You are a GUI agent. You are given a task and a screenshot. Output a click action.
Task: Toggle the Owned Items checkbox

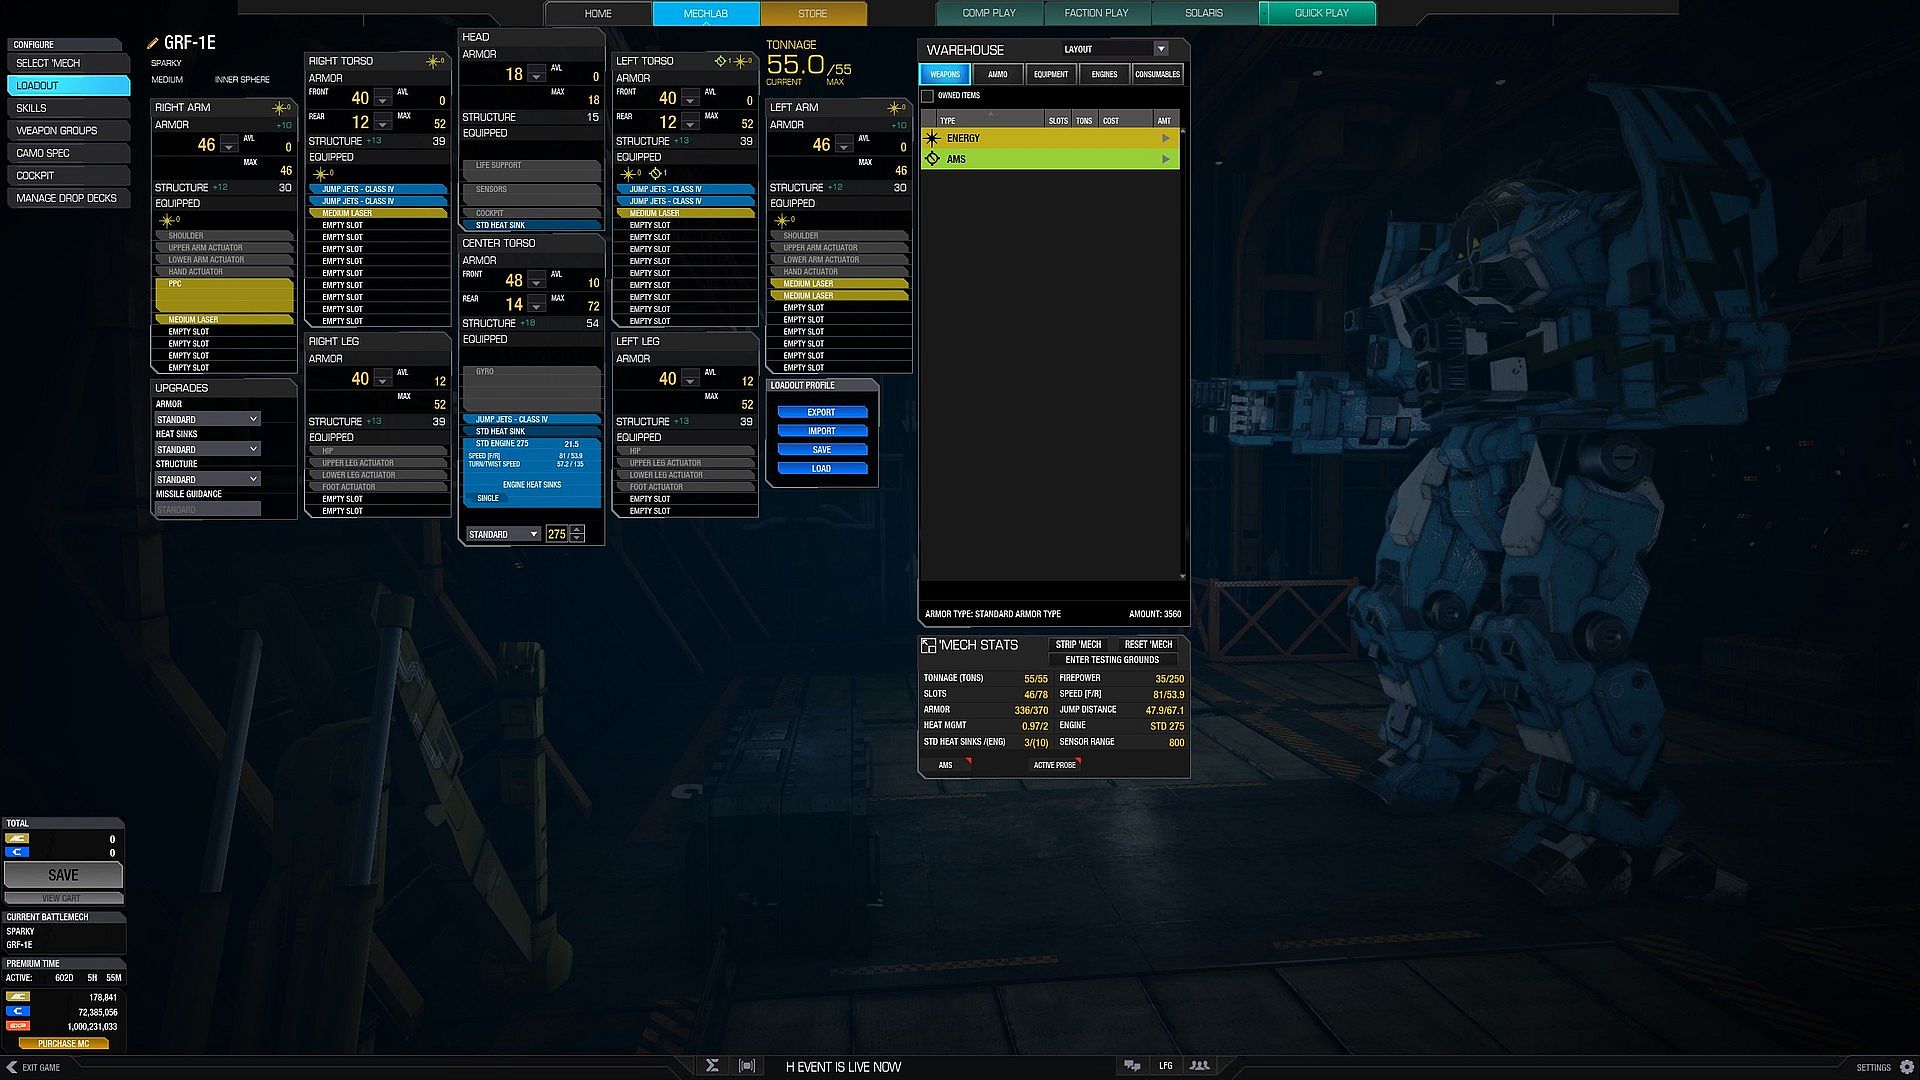[x=928, y=96]
